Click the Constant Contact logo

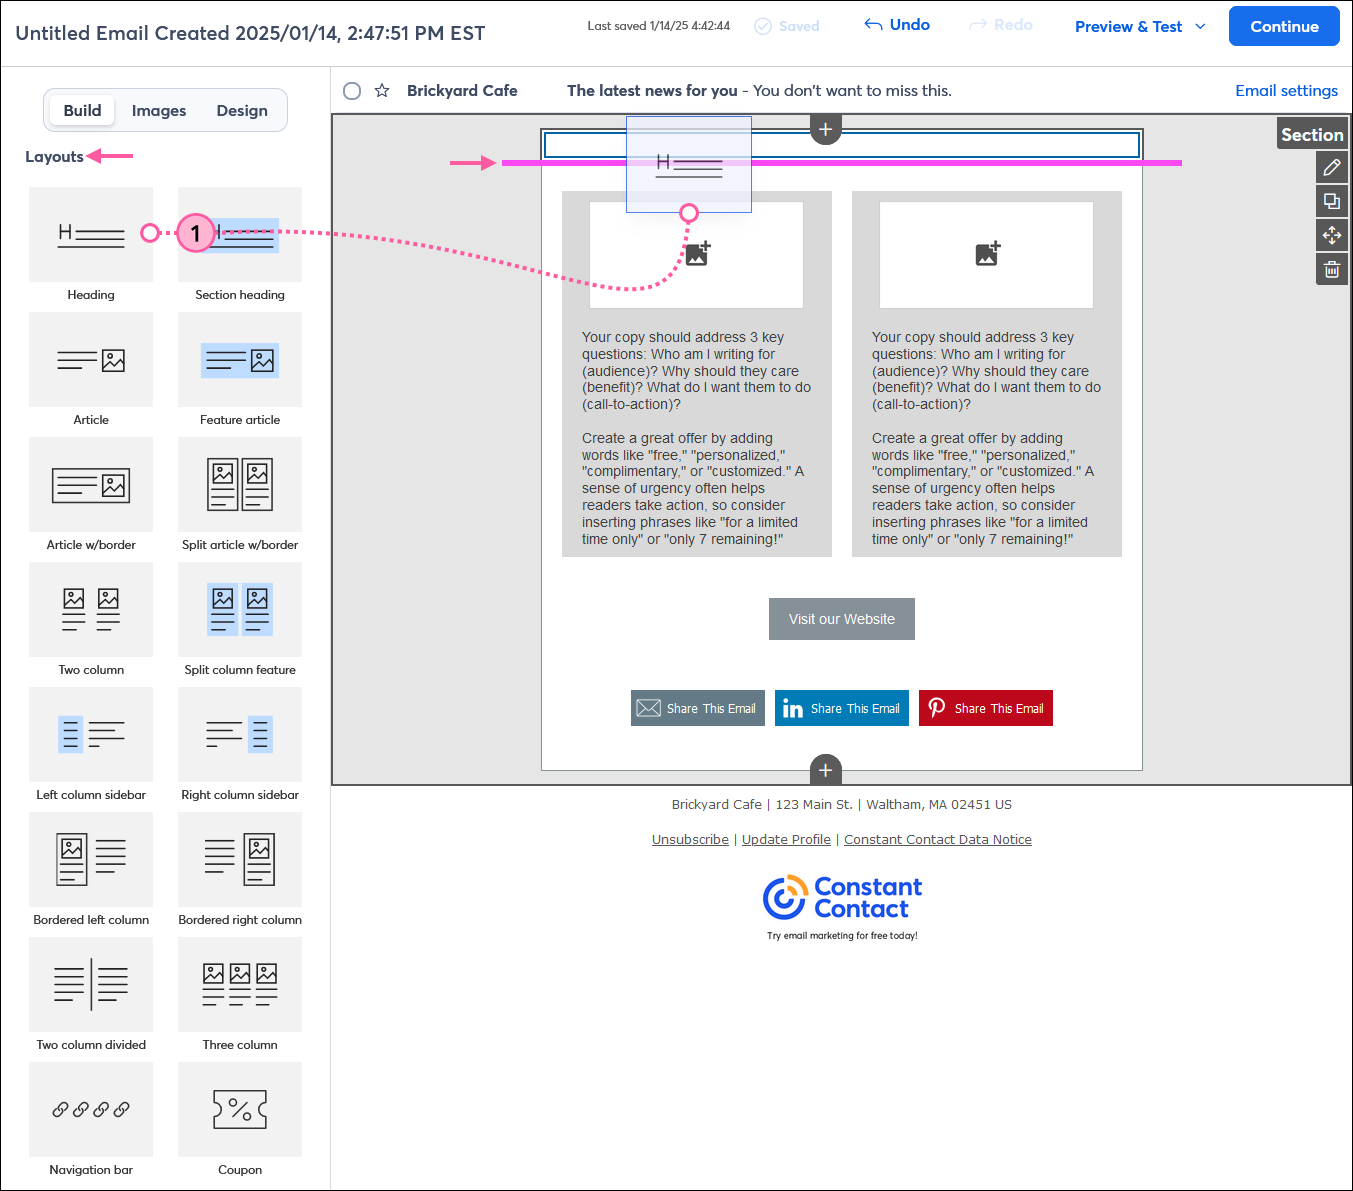point(842,898)
